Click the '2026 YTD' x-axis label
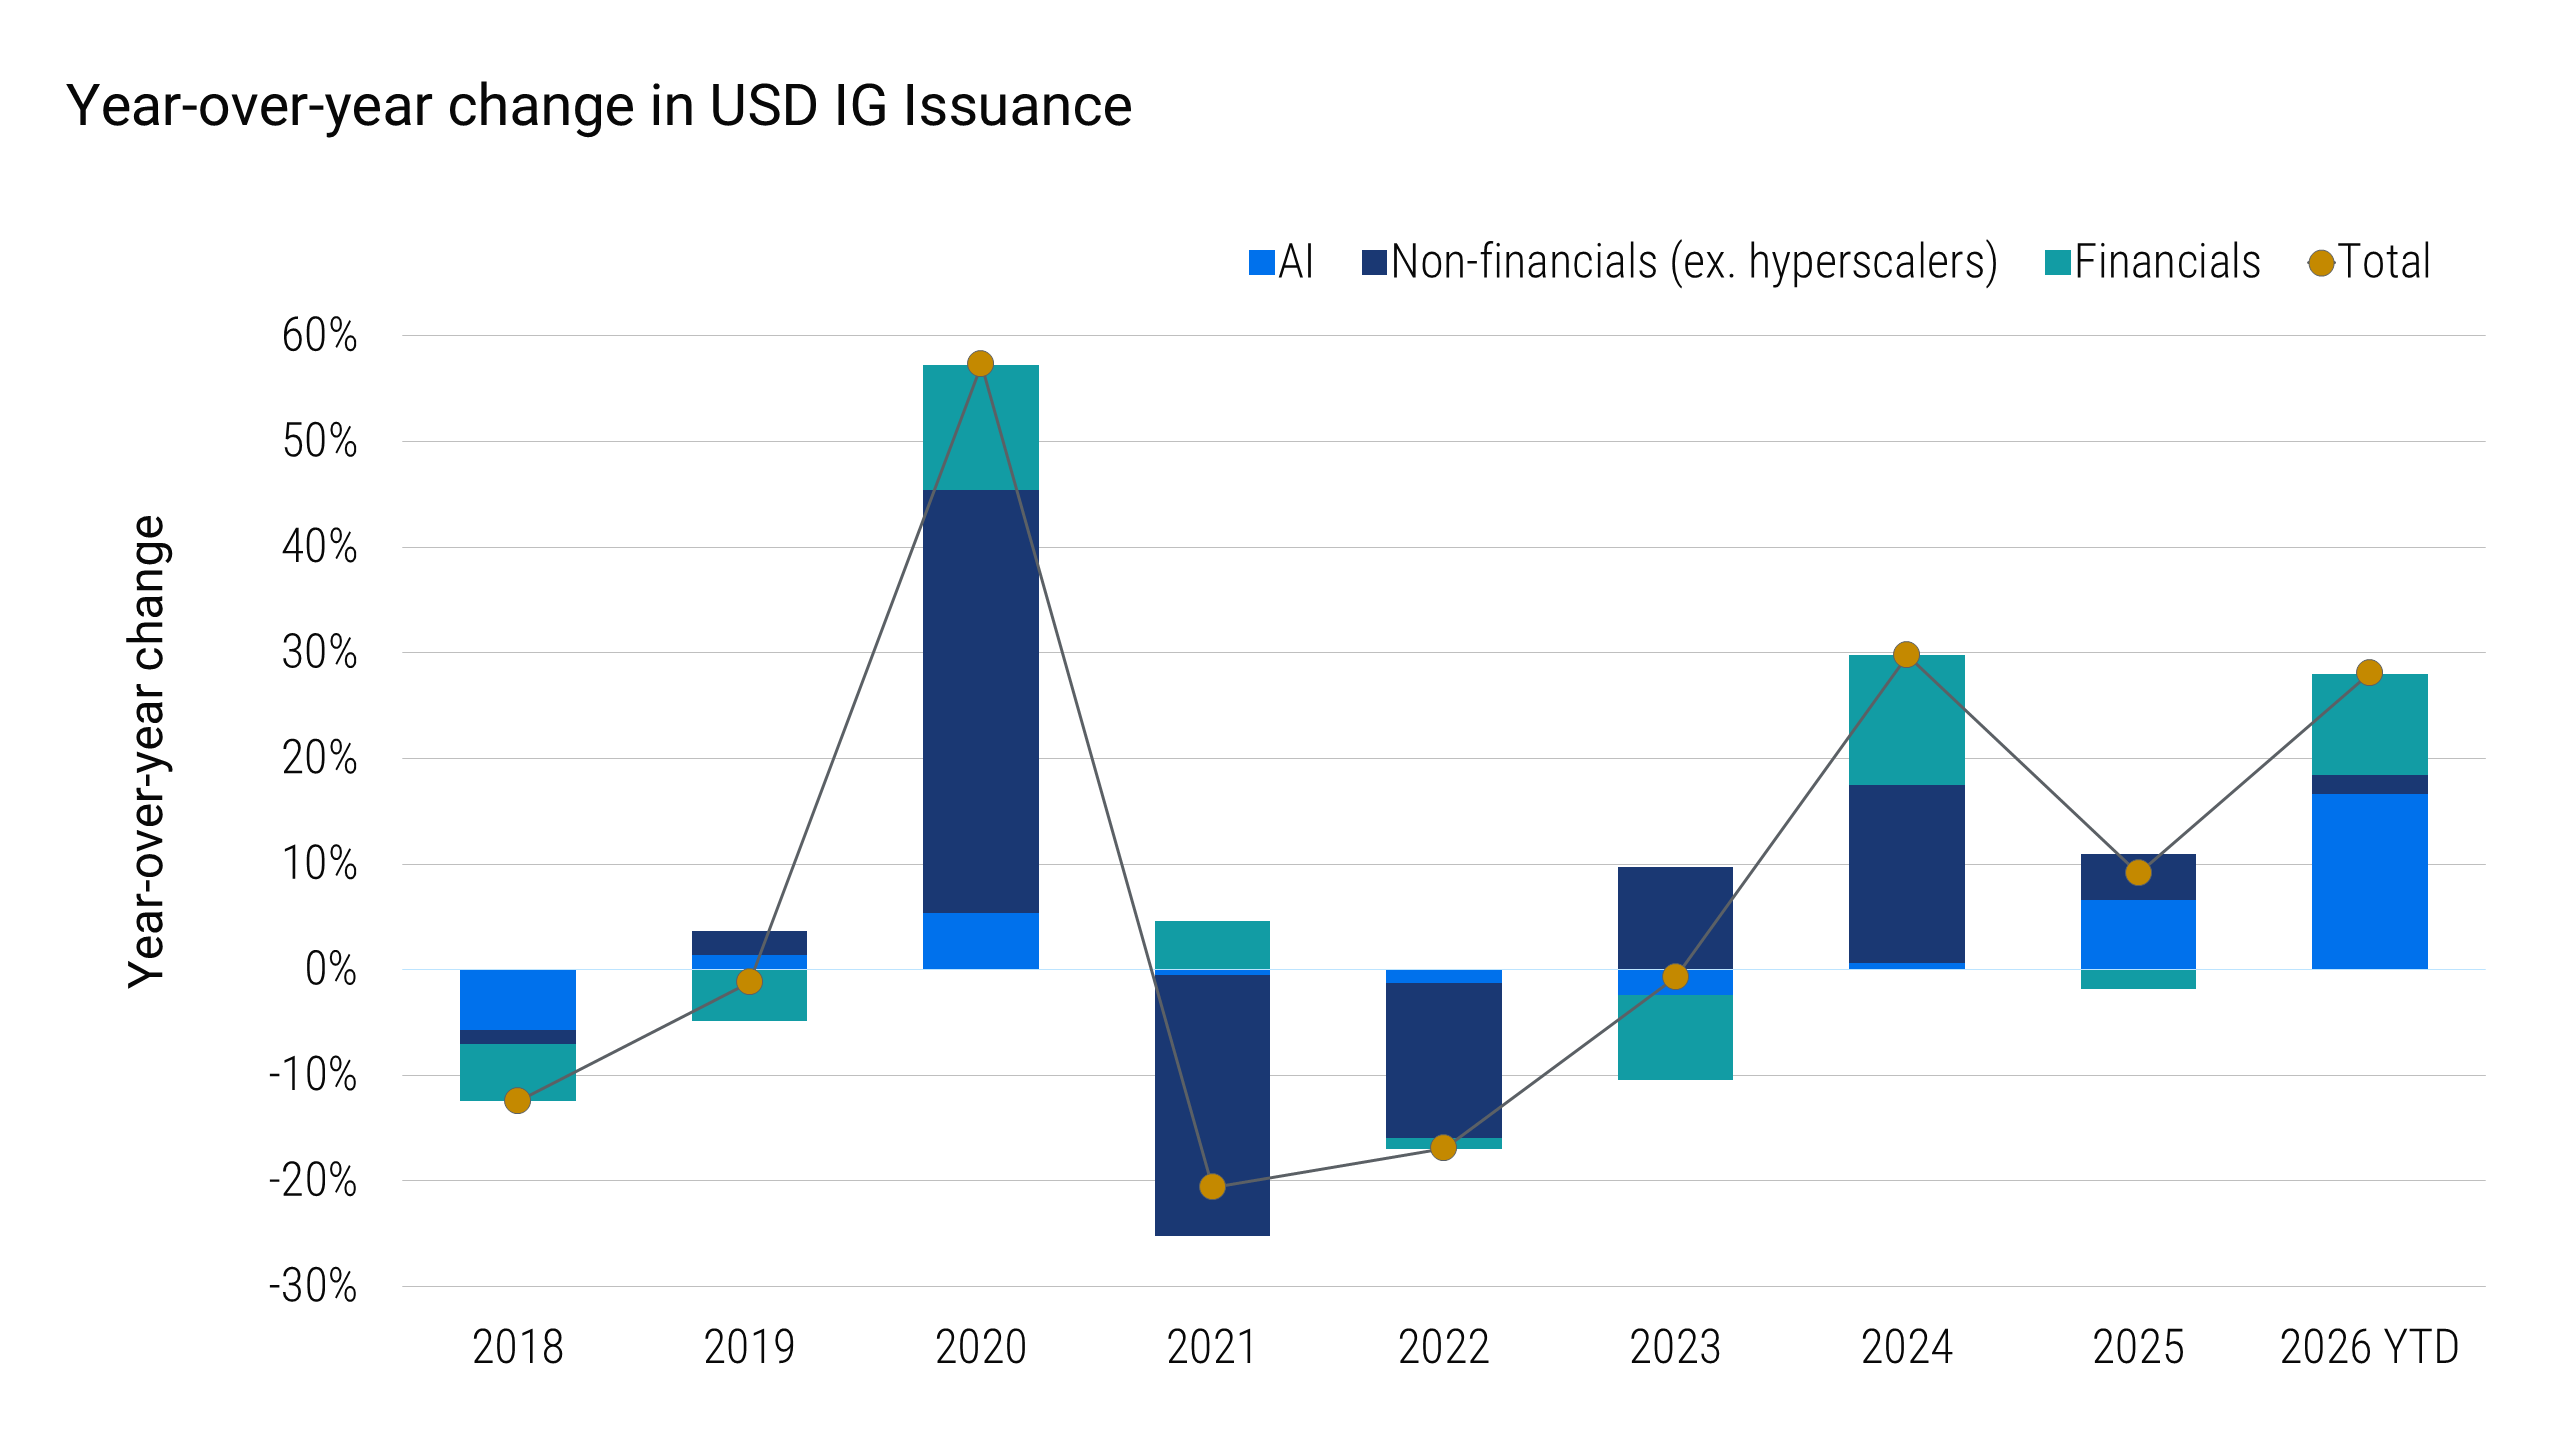Screen dimensions: 2560x1440 point(2370,1347)
